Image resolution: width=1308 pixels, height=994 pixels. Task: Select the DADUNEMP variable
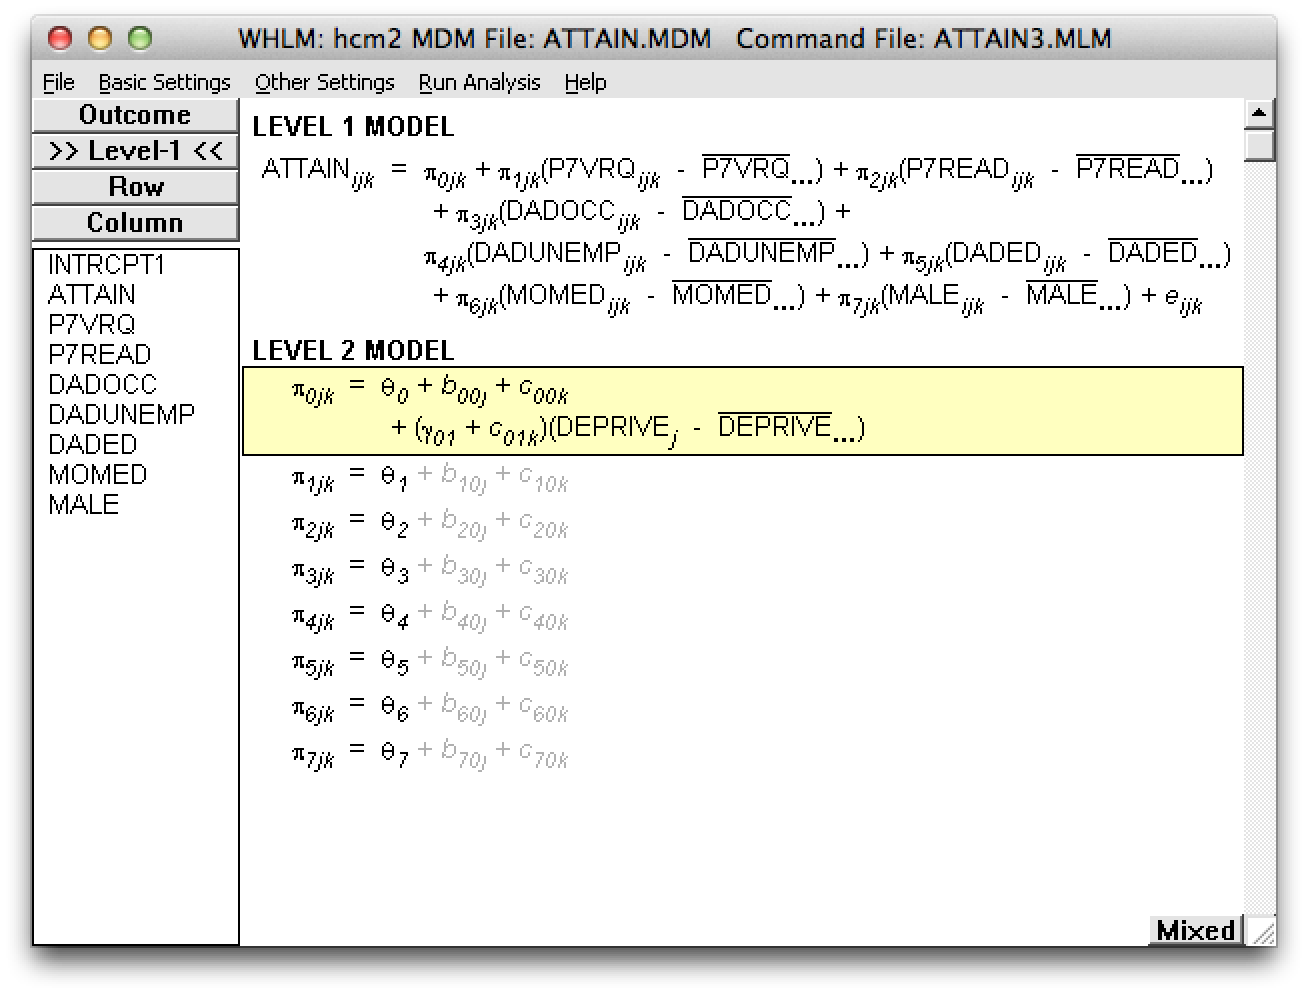tap(122, 414)
